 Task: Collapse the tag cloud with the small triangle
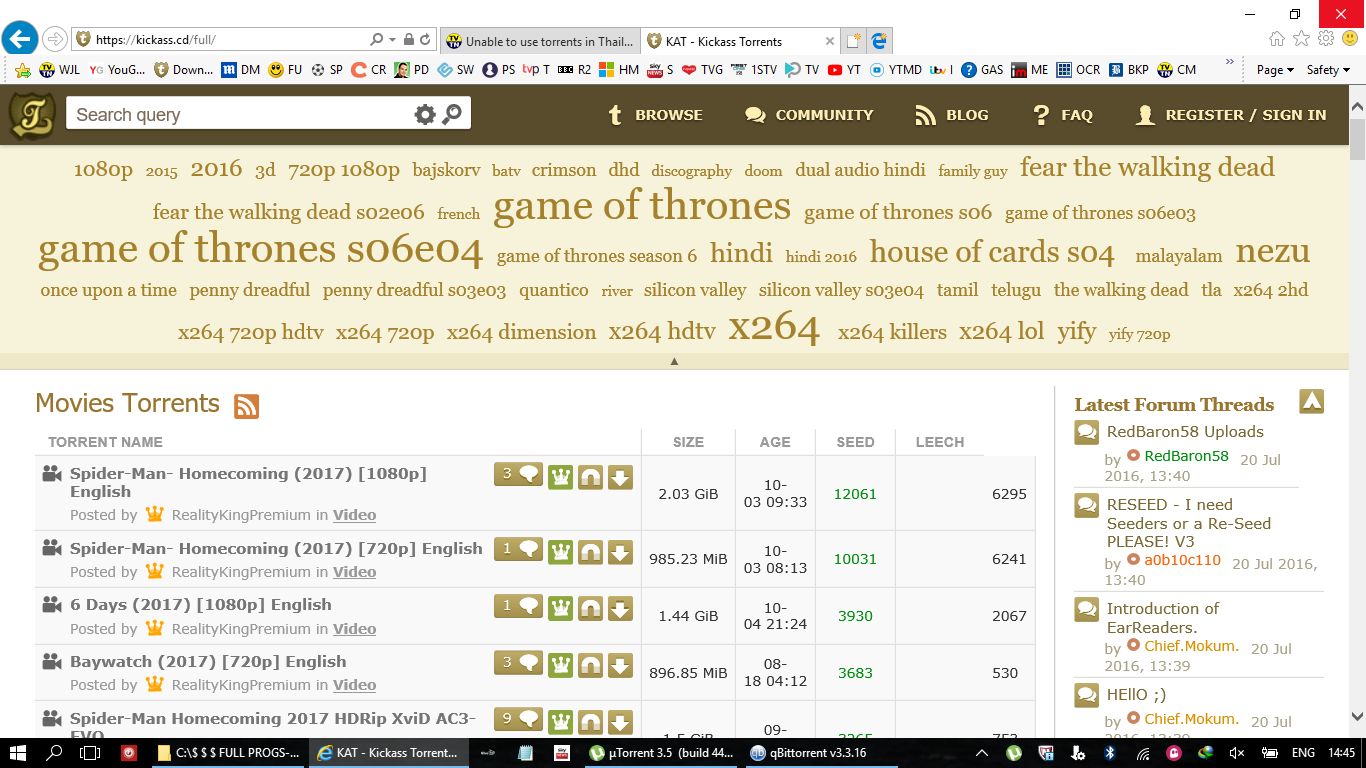[x=674, y=361]
